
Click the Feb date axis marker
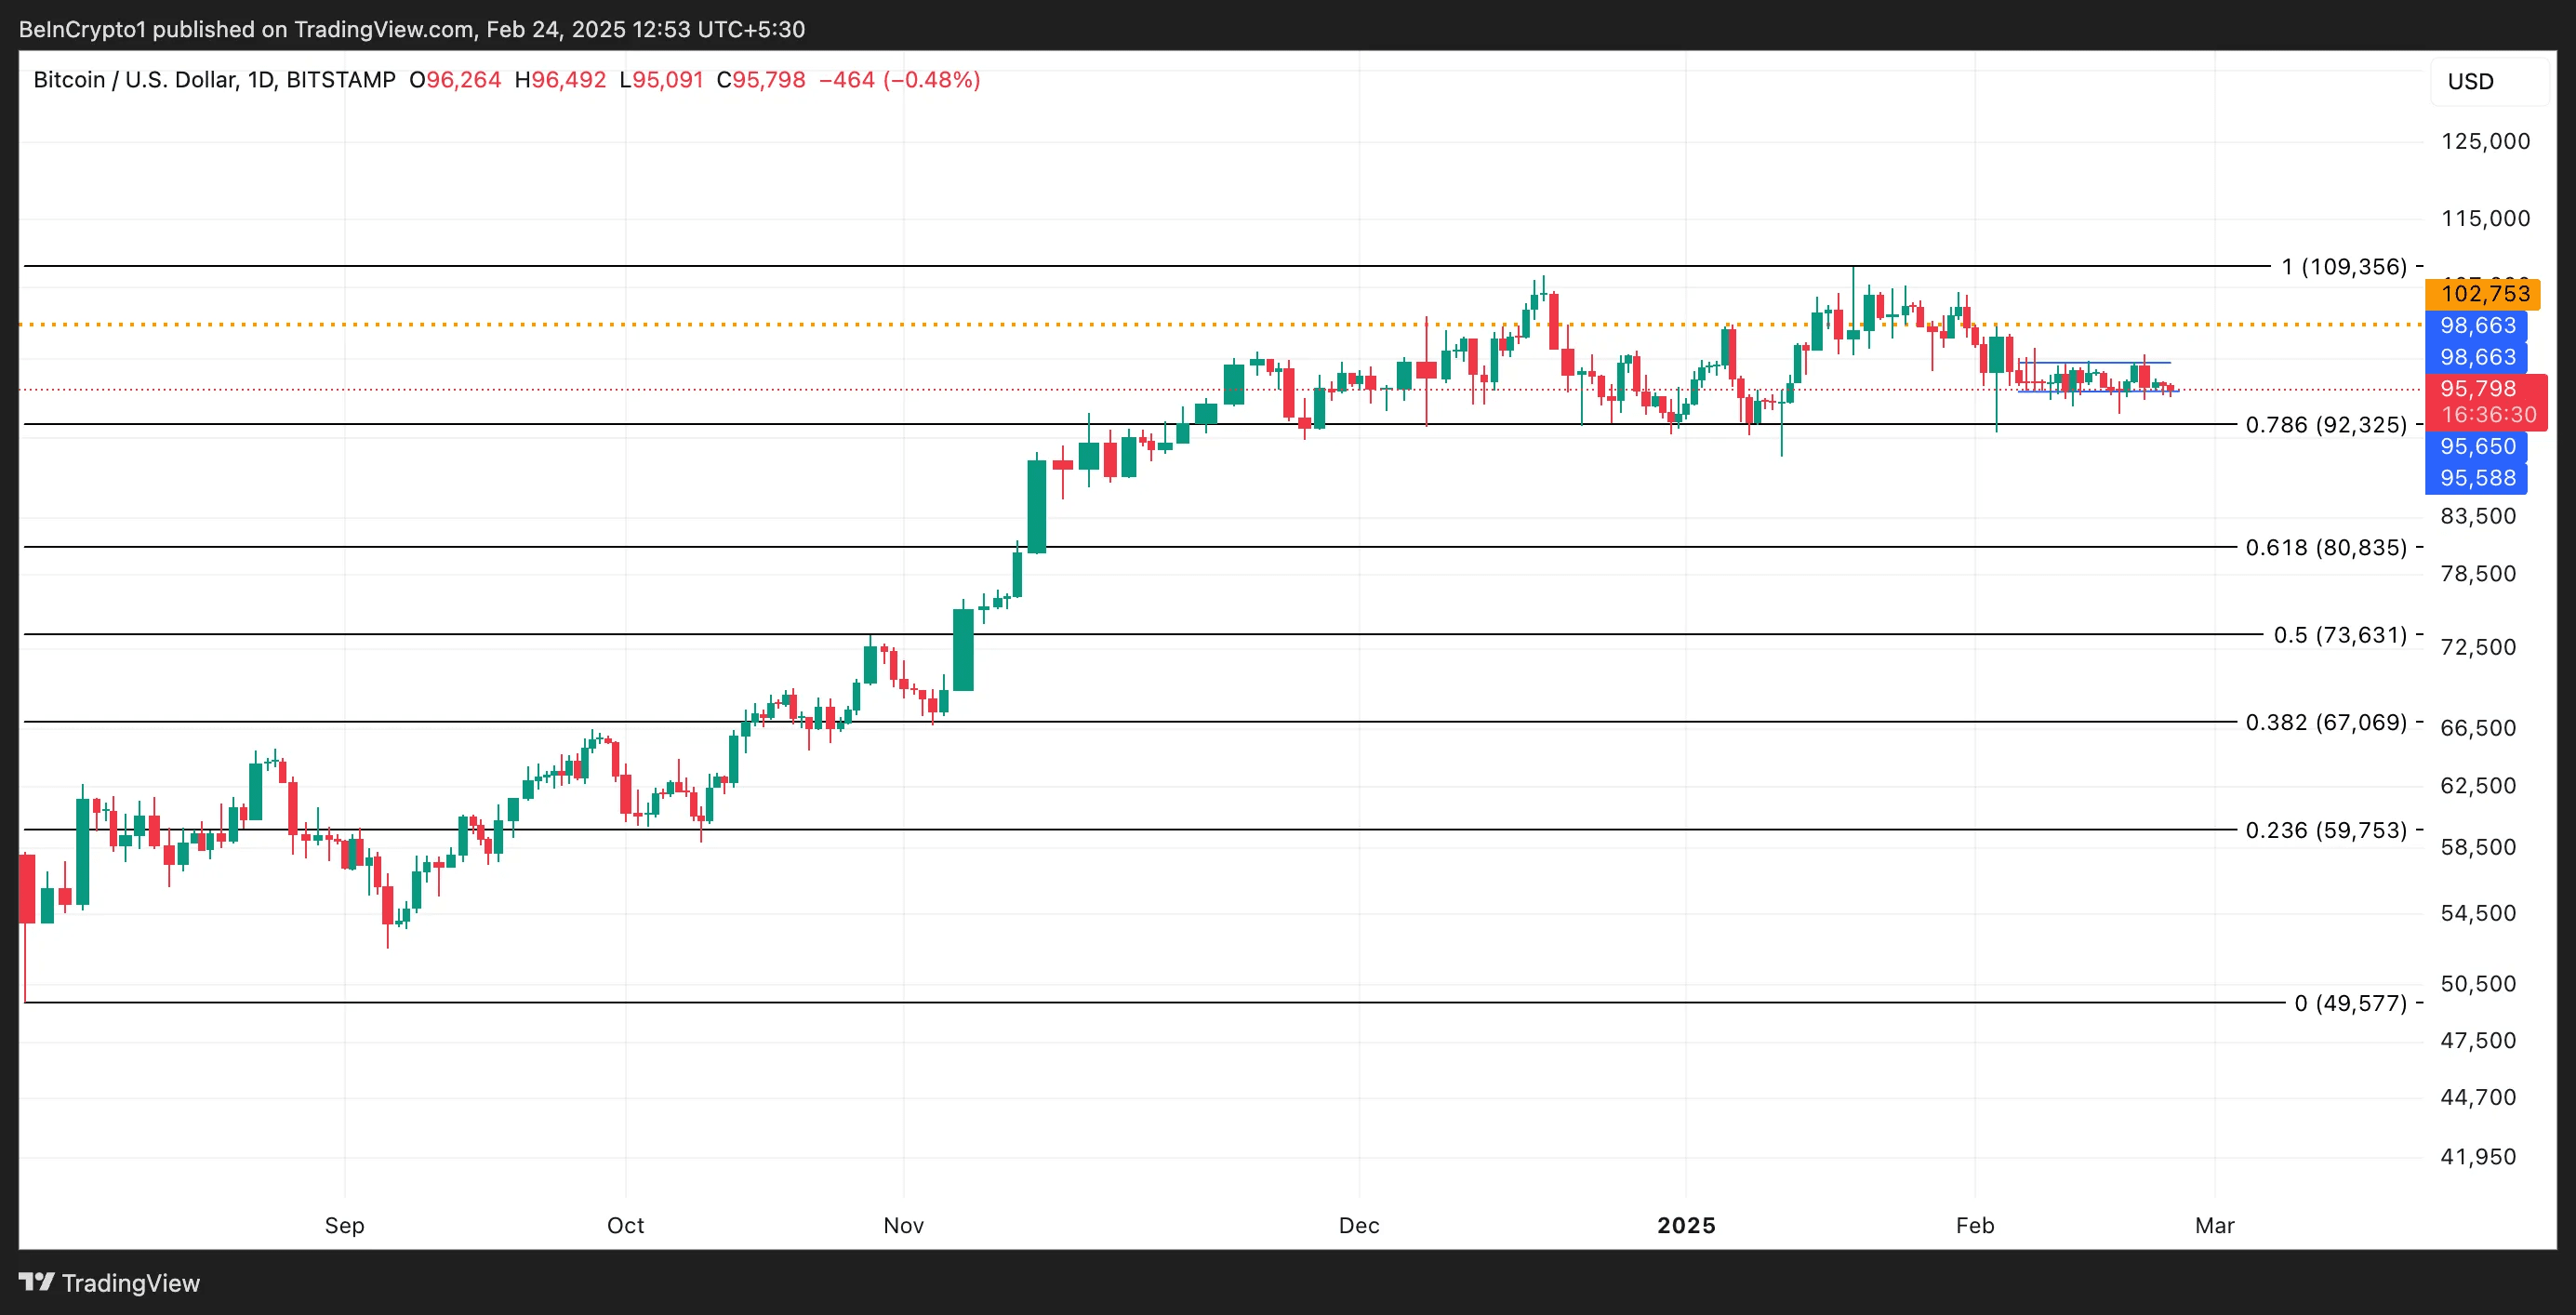pos(1974,1225)
